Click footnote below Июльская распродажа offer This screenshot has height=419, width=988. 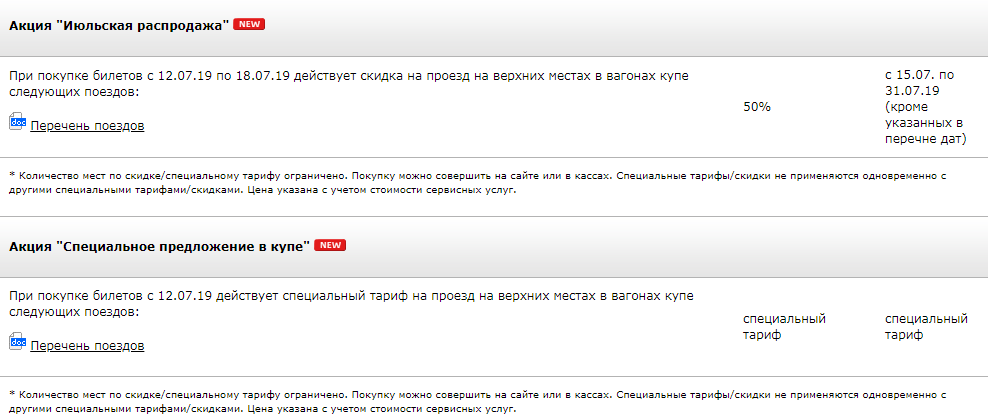point(478,183)
